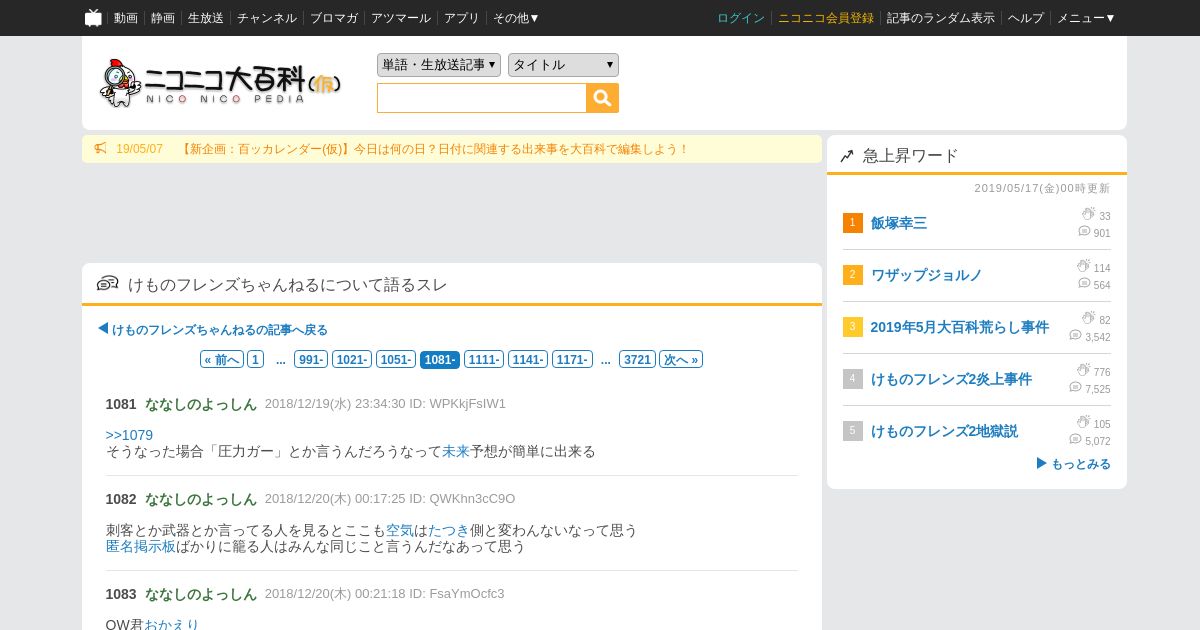Open the 静画 menu item
Viewport: 1200px width, 630px height.
click(163, 18)
